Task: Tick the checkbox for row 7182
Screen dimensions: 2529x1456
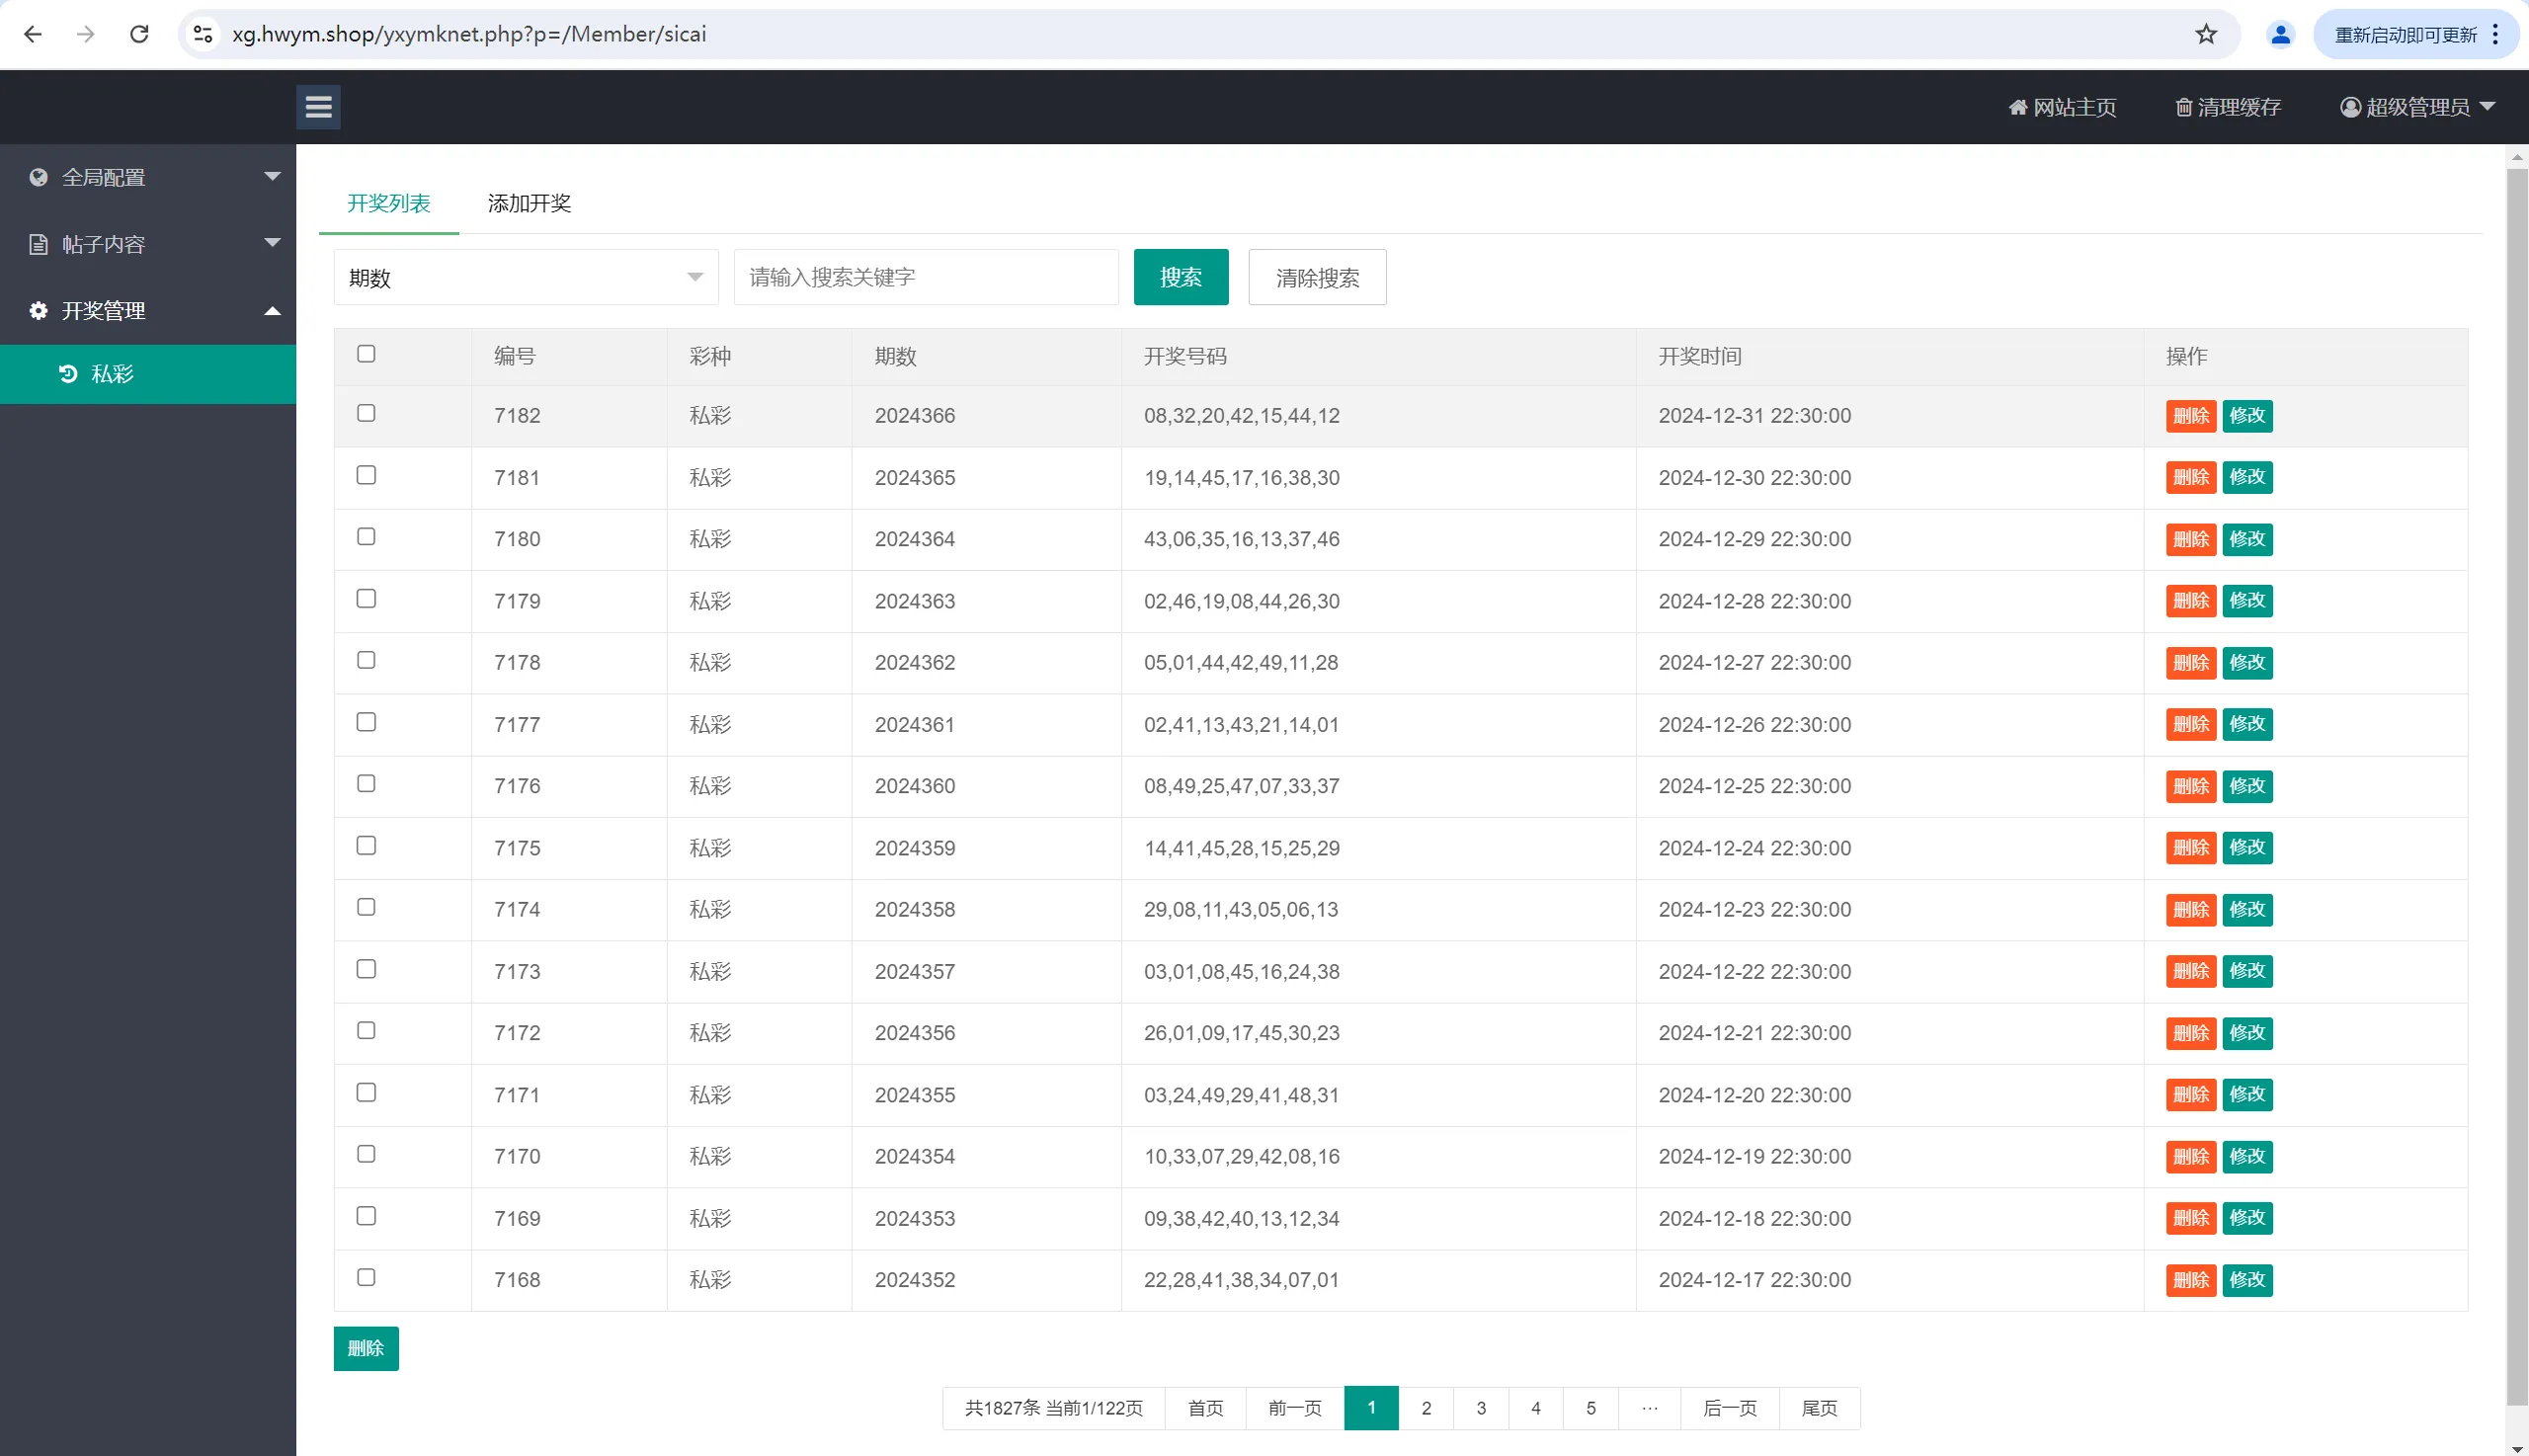Action: tap(366, 413)
